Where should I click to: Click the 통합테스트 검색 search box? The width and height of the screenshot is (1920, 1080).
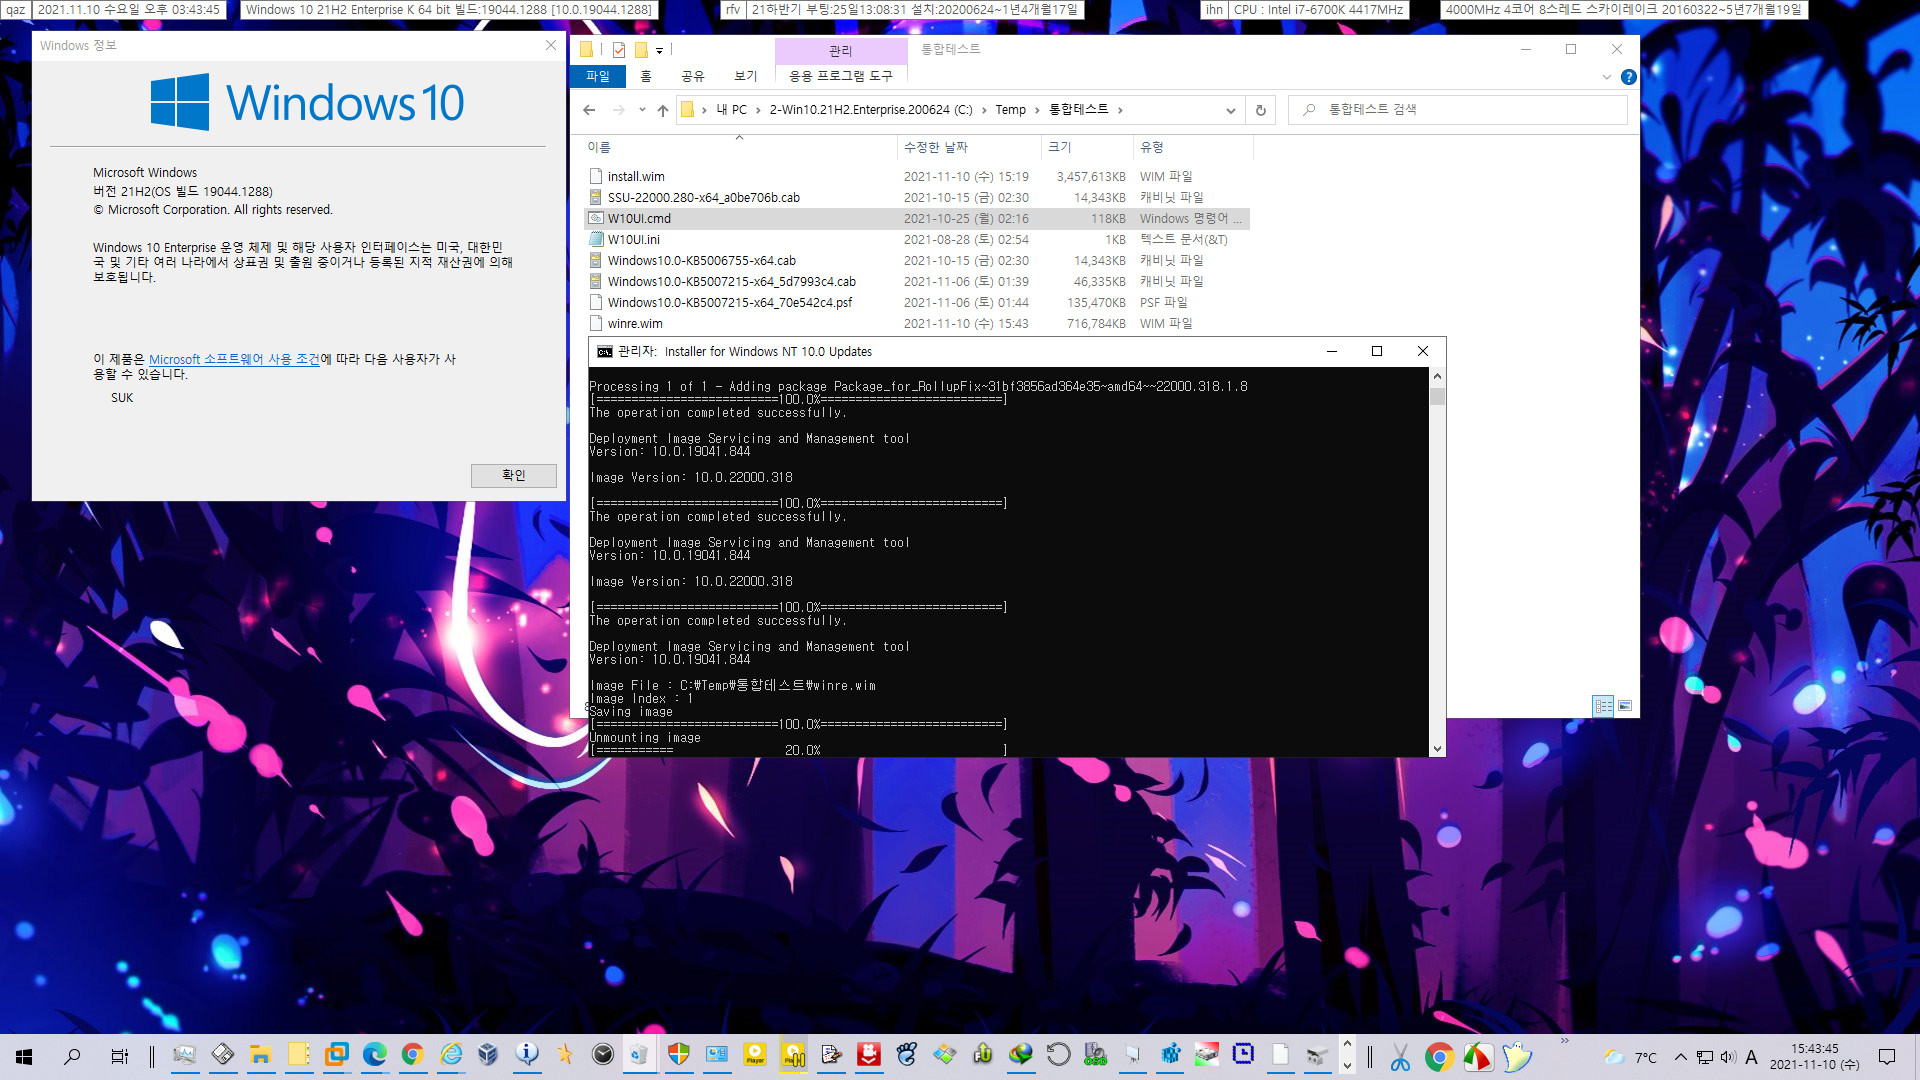[x=1458, y=110]
